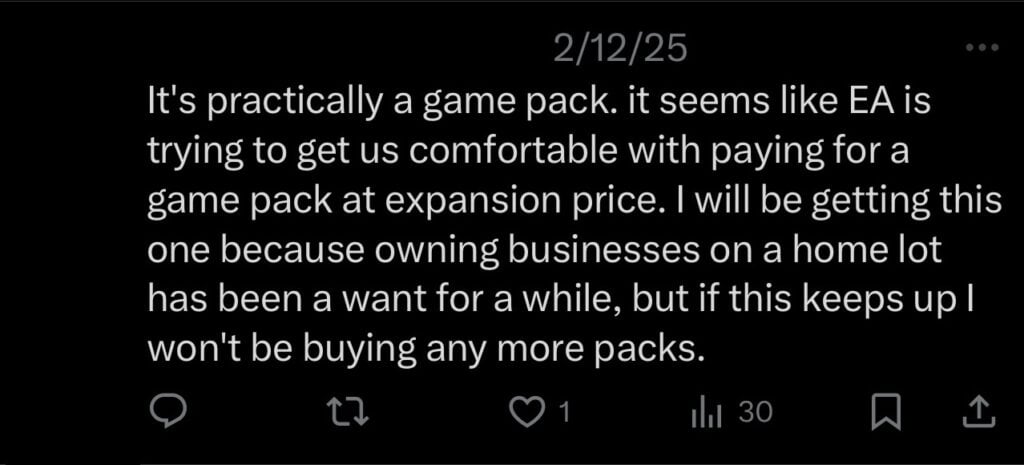Screen dimensions: 1024x465
Task: Click the view count number 30
Action: coord(755,411)
